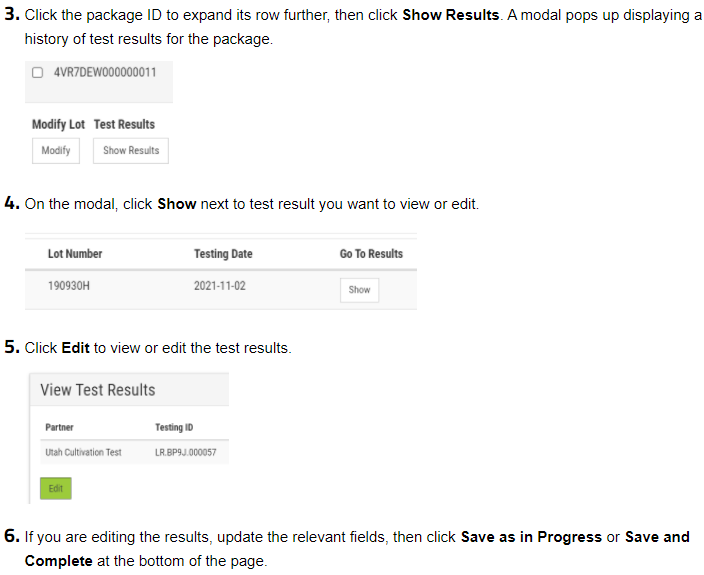
Task: Click the Testing ID column header
Action: 174,427
